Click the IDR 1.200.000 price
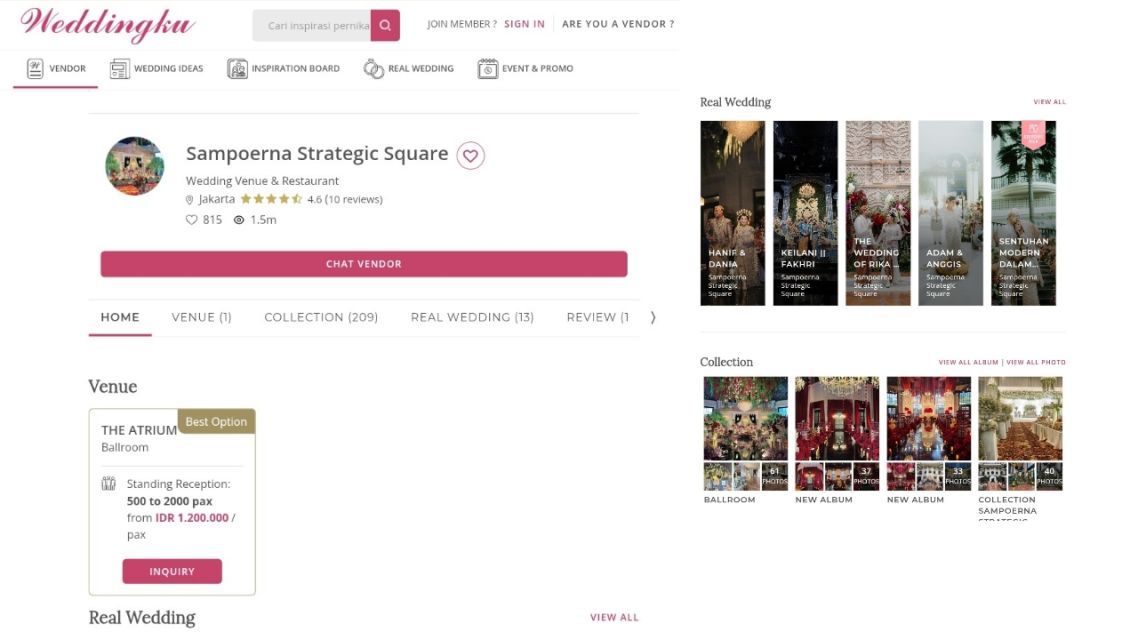The width and height of the screenshot is (1138, 640). (192, 518)
